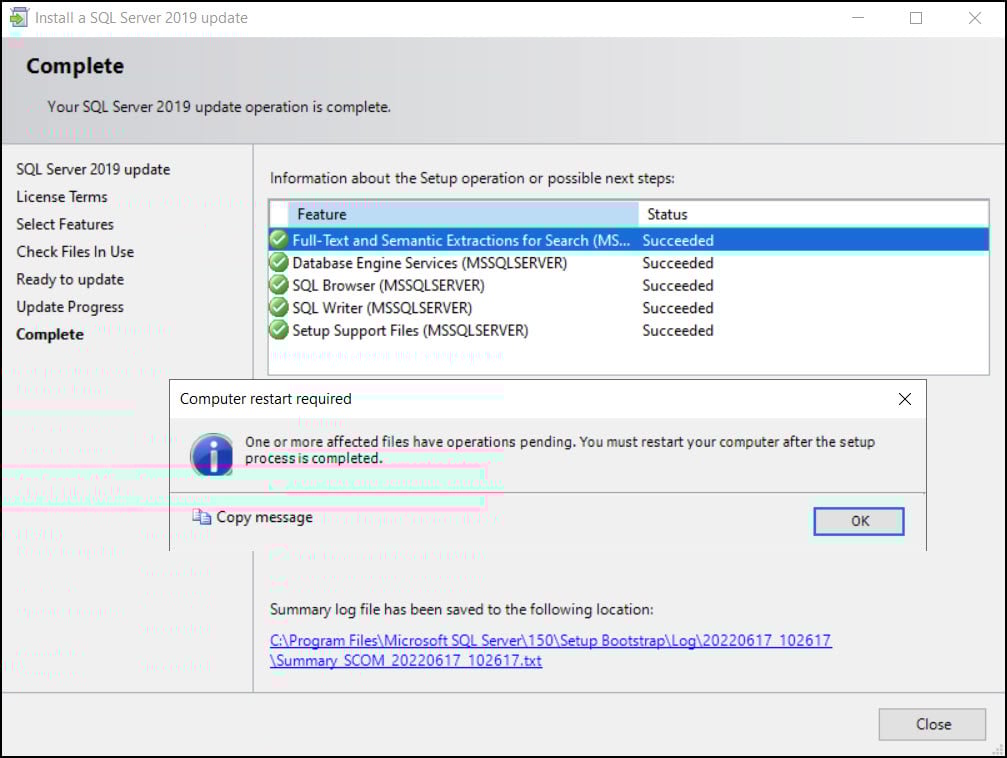Click the Ready to update step
Viewport: 1007px width, 758px height.
[70, 279]
